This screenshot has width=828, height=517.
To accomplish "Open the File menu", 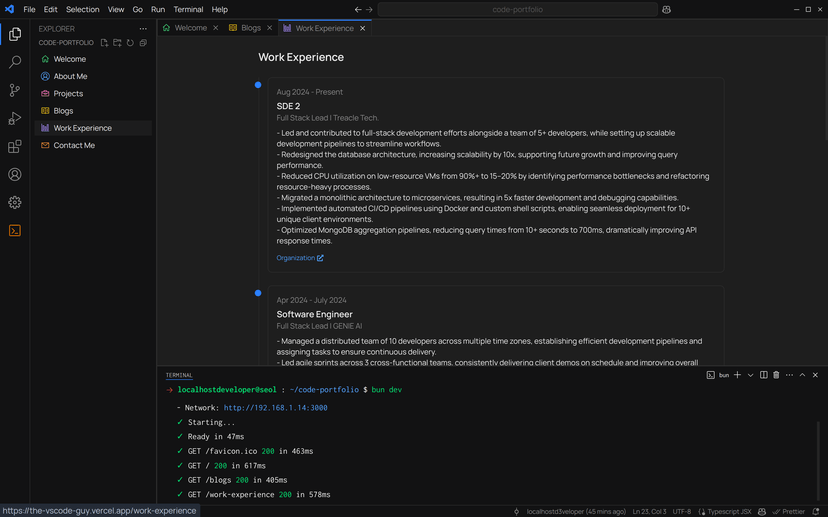I will tap(29, 10).
